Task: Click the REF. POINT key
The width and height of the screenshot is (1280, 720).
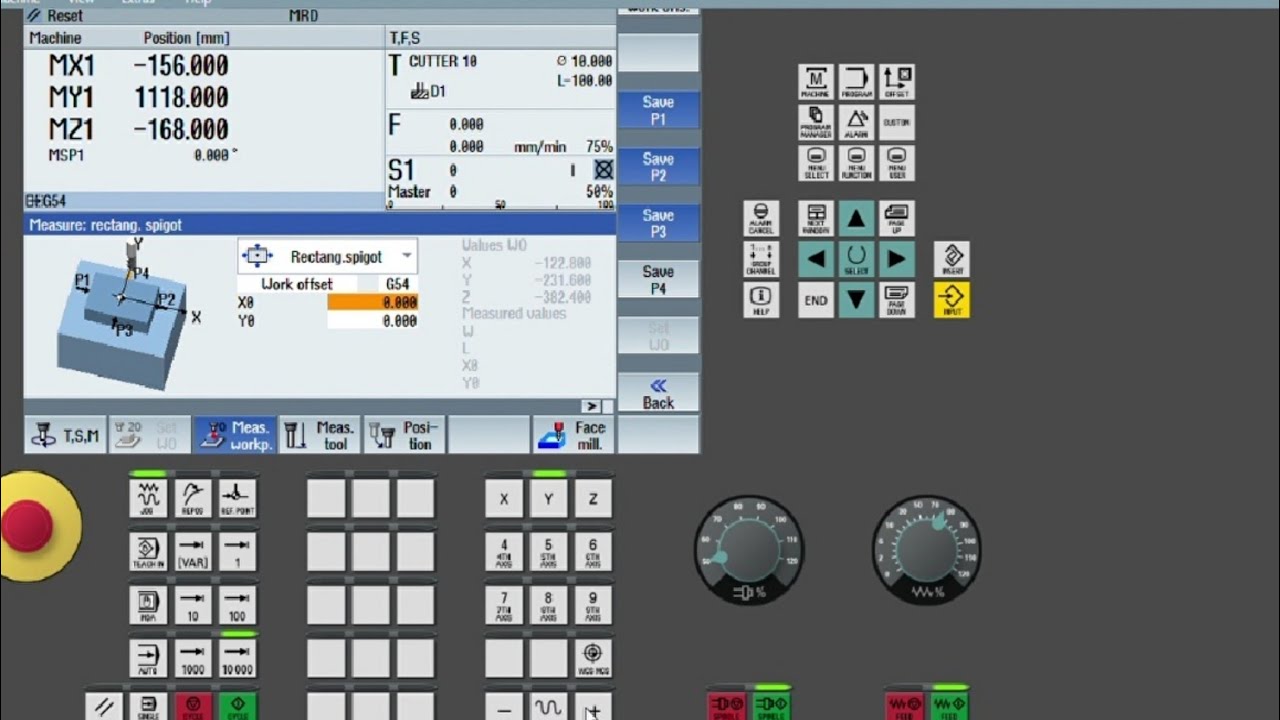Action: (x=238, y=498)
